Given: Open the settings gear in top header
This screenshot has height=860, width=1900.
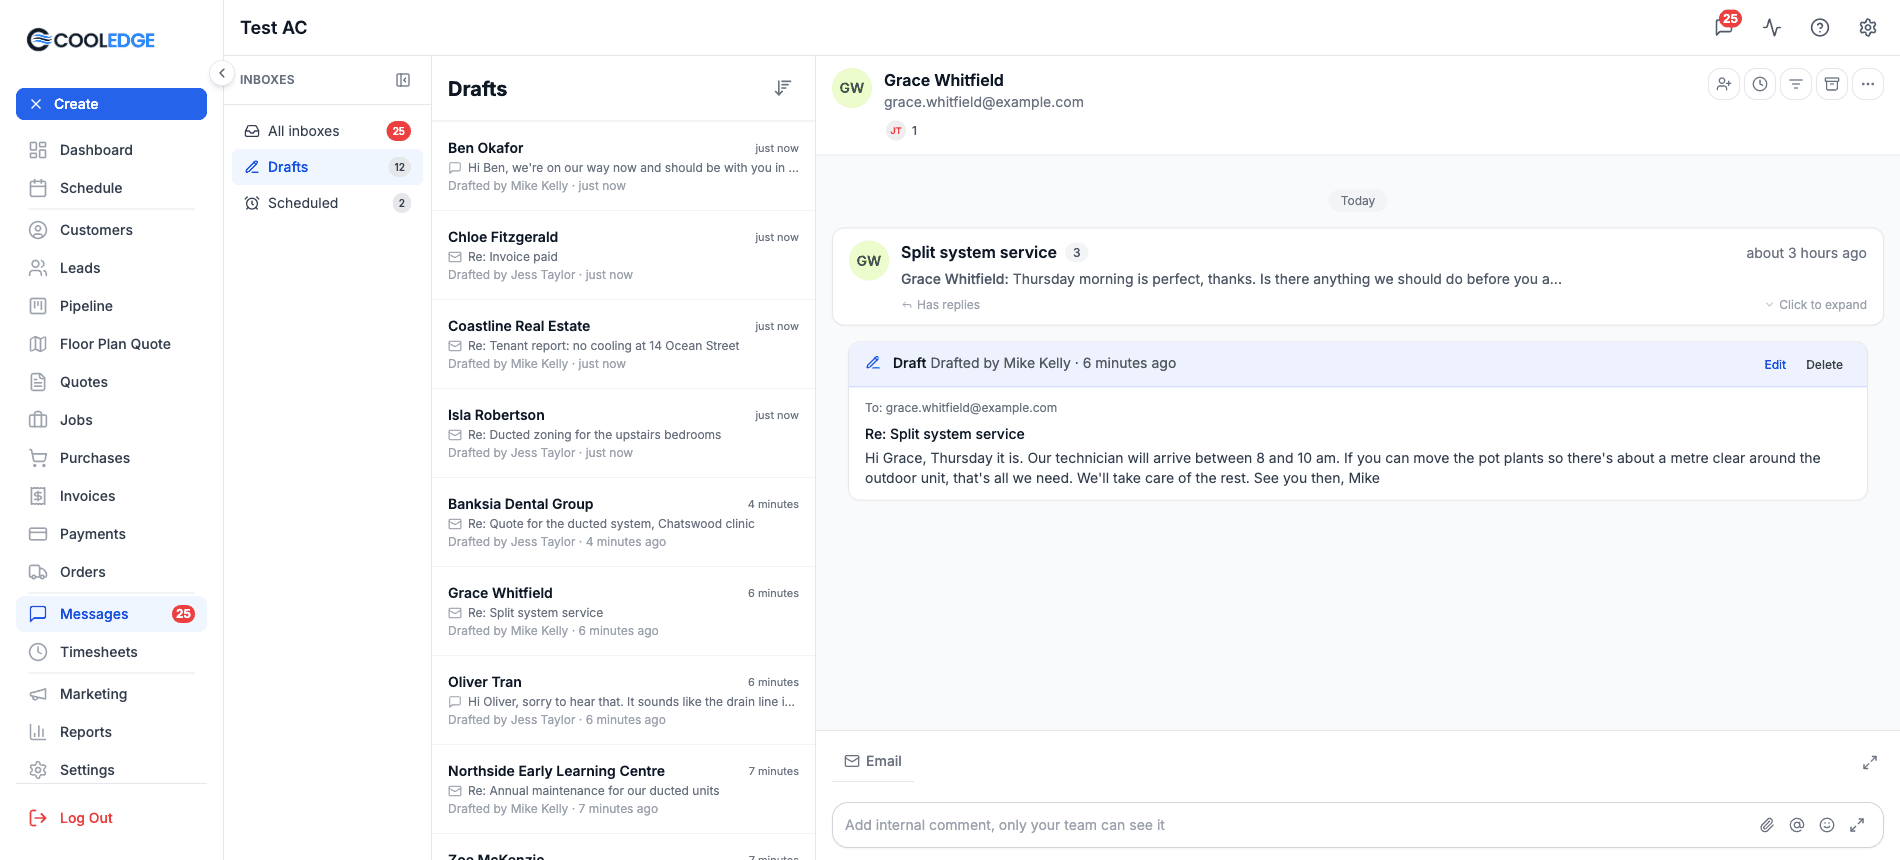Looking at the screenshot, I should 1868,28.
